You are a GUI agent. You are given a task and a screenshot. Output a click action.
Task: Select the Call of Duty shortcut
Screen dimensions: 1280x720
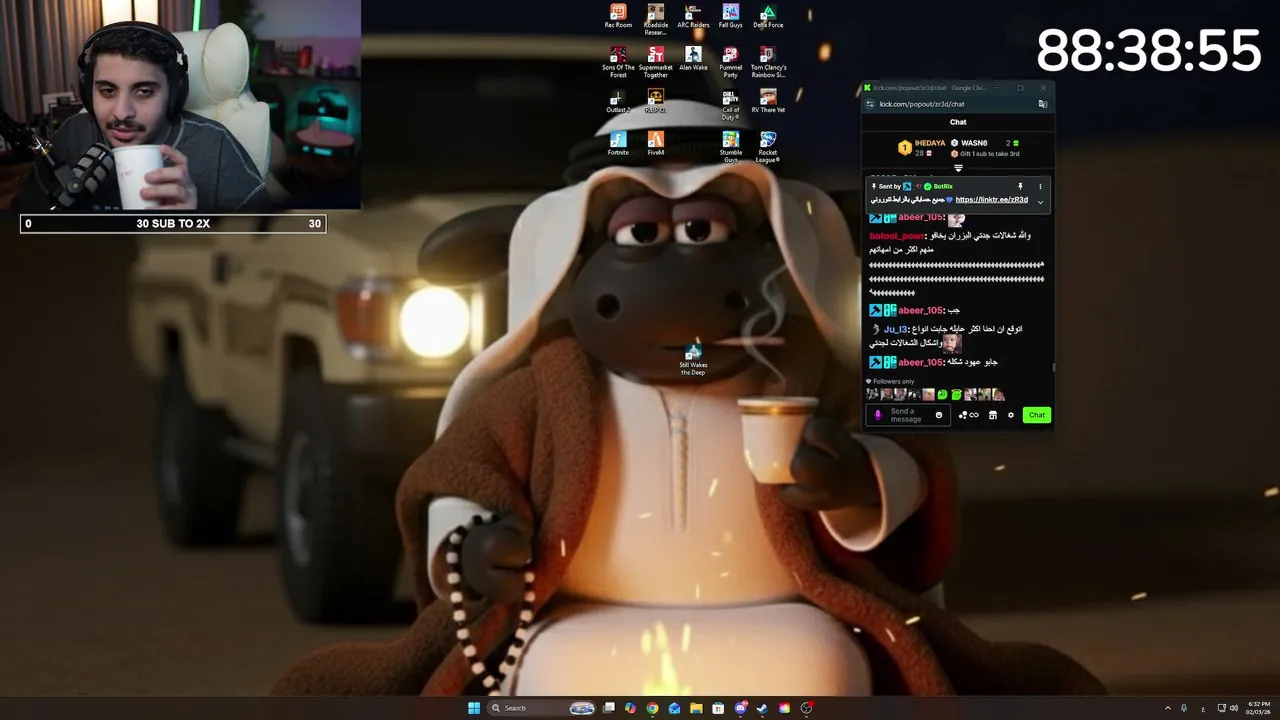coord(731,104)
